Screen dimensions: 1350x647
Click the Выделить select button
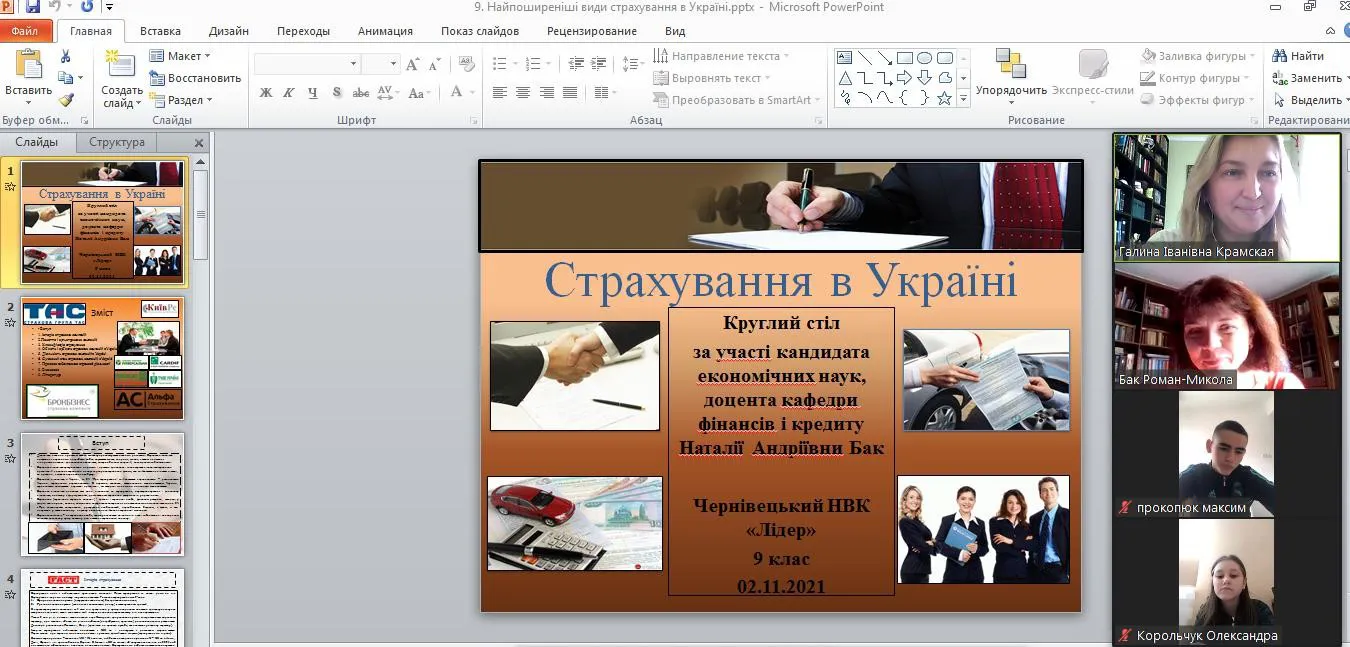click(1309, 100)
